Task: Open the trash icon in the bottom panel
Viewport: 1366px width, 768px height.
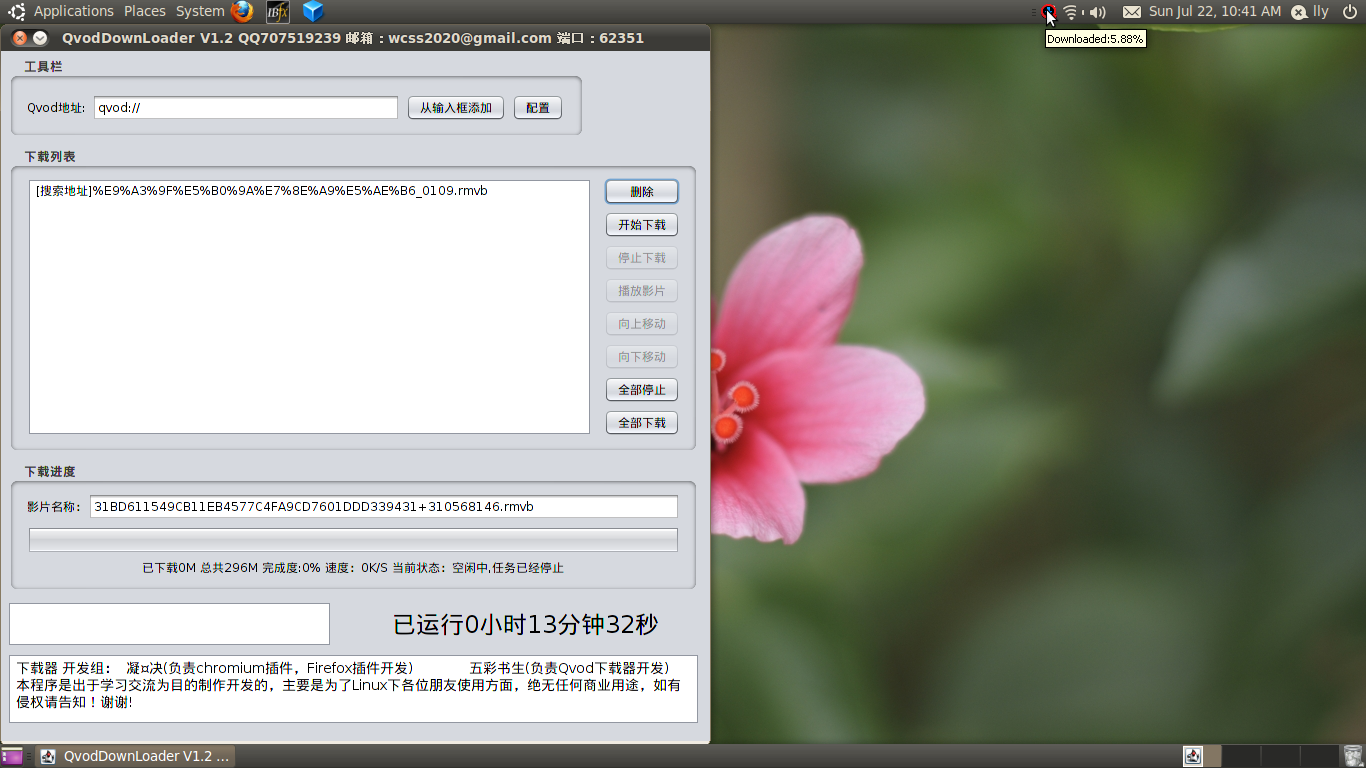Action: [1353, 756]
